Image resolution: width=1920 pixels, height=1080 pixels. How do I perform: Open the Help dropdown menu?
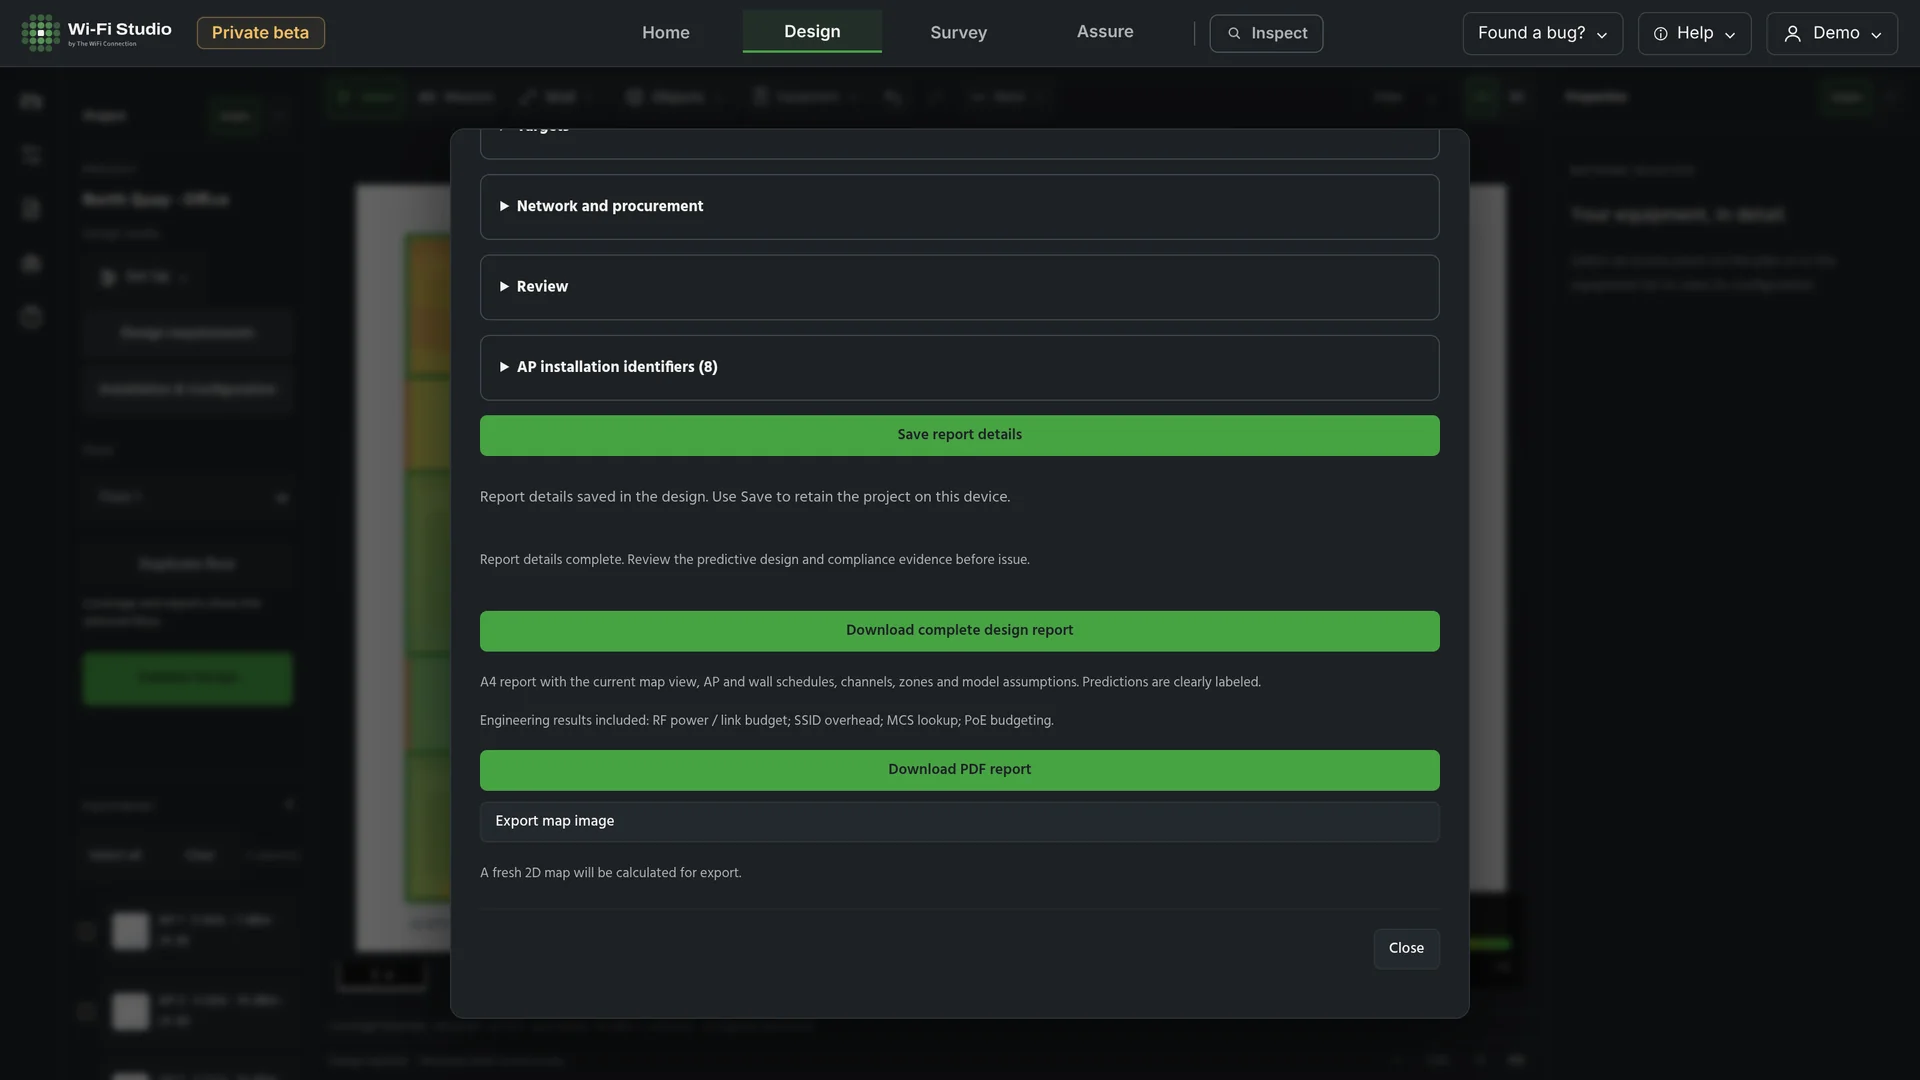coord(1694,33)
